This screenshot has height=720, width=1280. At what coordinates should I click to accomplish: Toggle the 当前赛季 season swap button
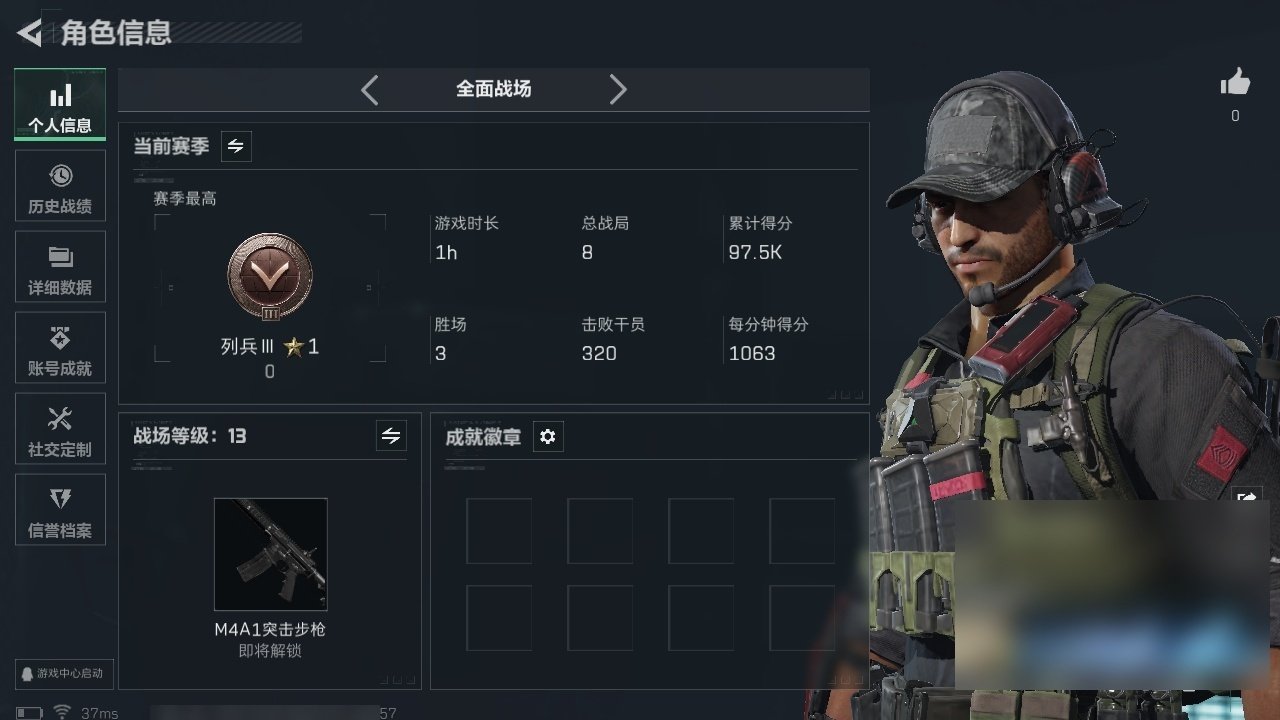coord(236,146)
